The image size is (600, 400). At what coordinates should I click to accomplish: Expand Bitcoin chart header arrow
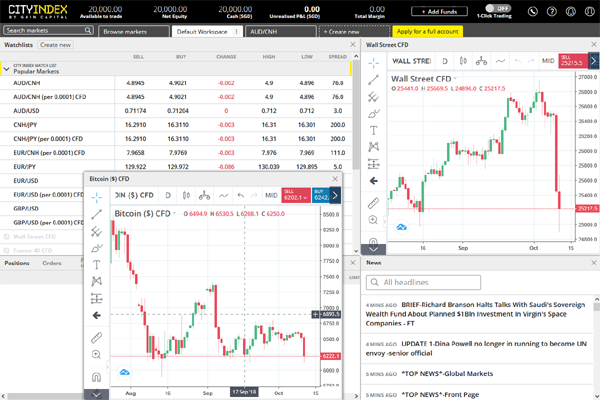(335, 196)
